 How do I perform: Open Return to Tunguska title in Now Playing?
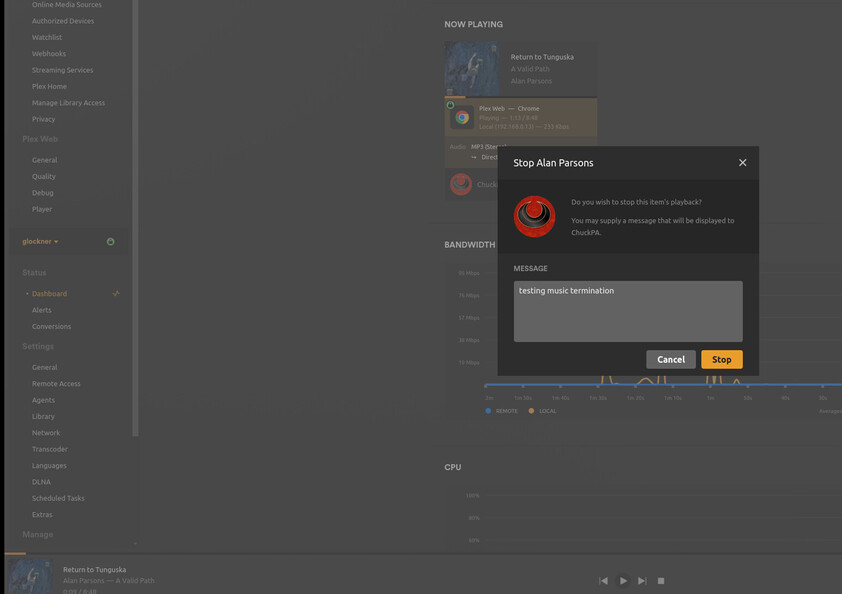(542, 57)
